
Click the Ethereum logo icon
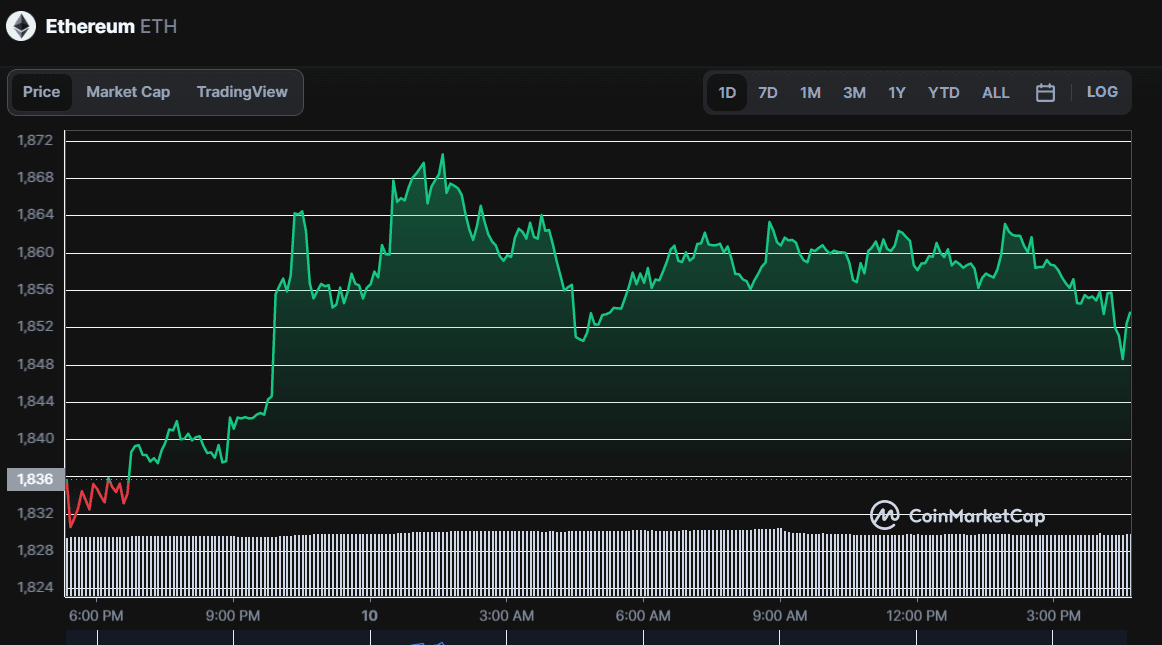[x=22, y=26]
